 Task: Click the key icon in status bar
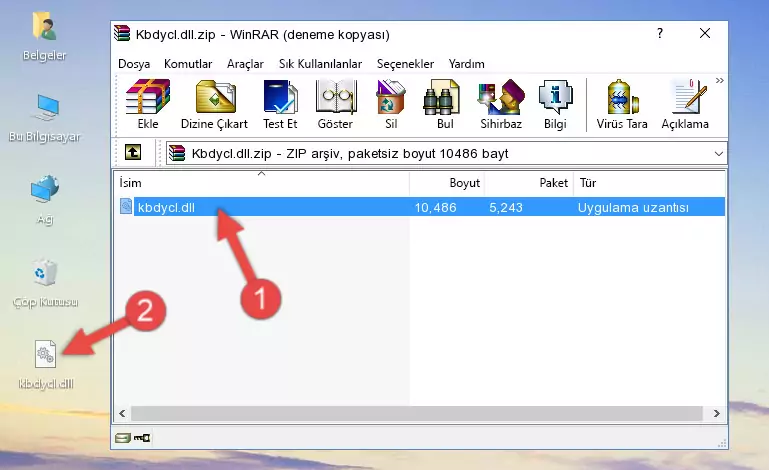(142, 438)
